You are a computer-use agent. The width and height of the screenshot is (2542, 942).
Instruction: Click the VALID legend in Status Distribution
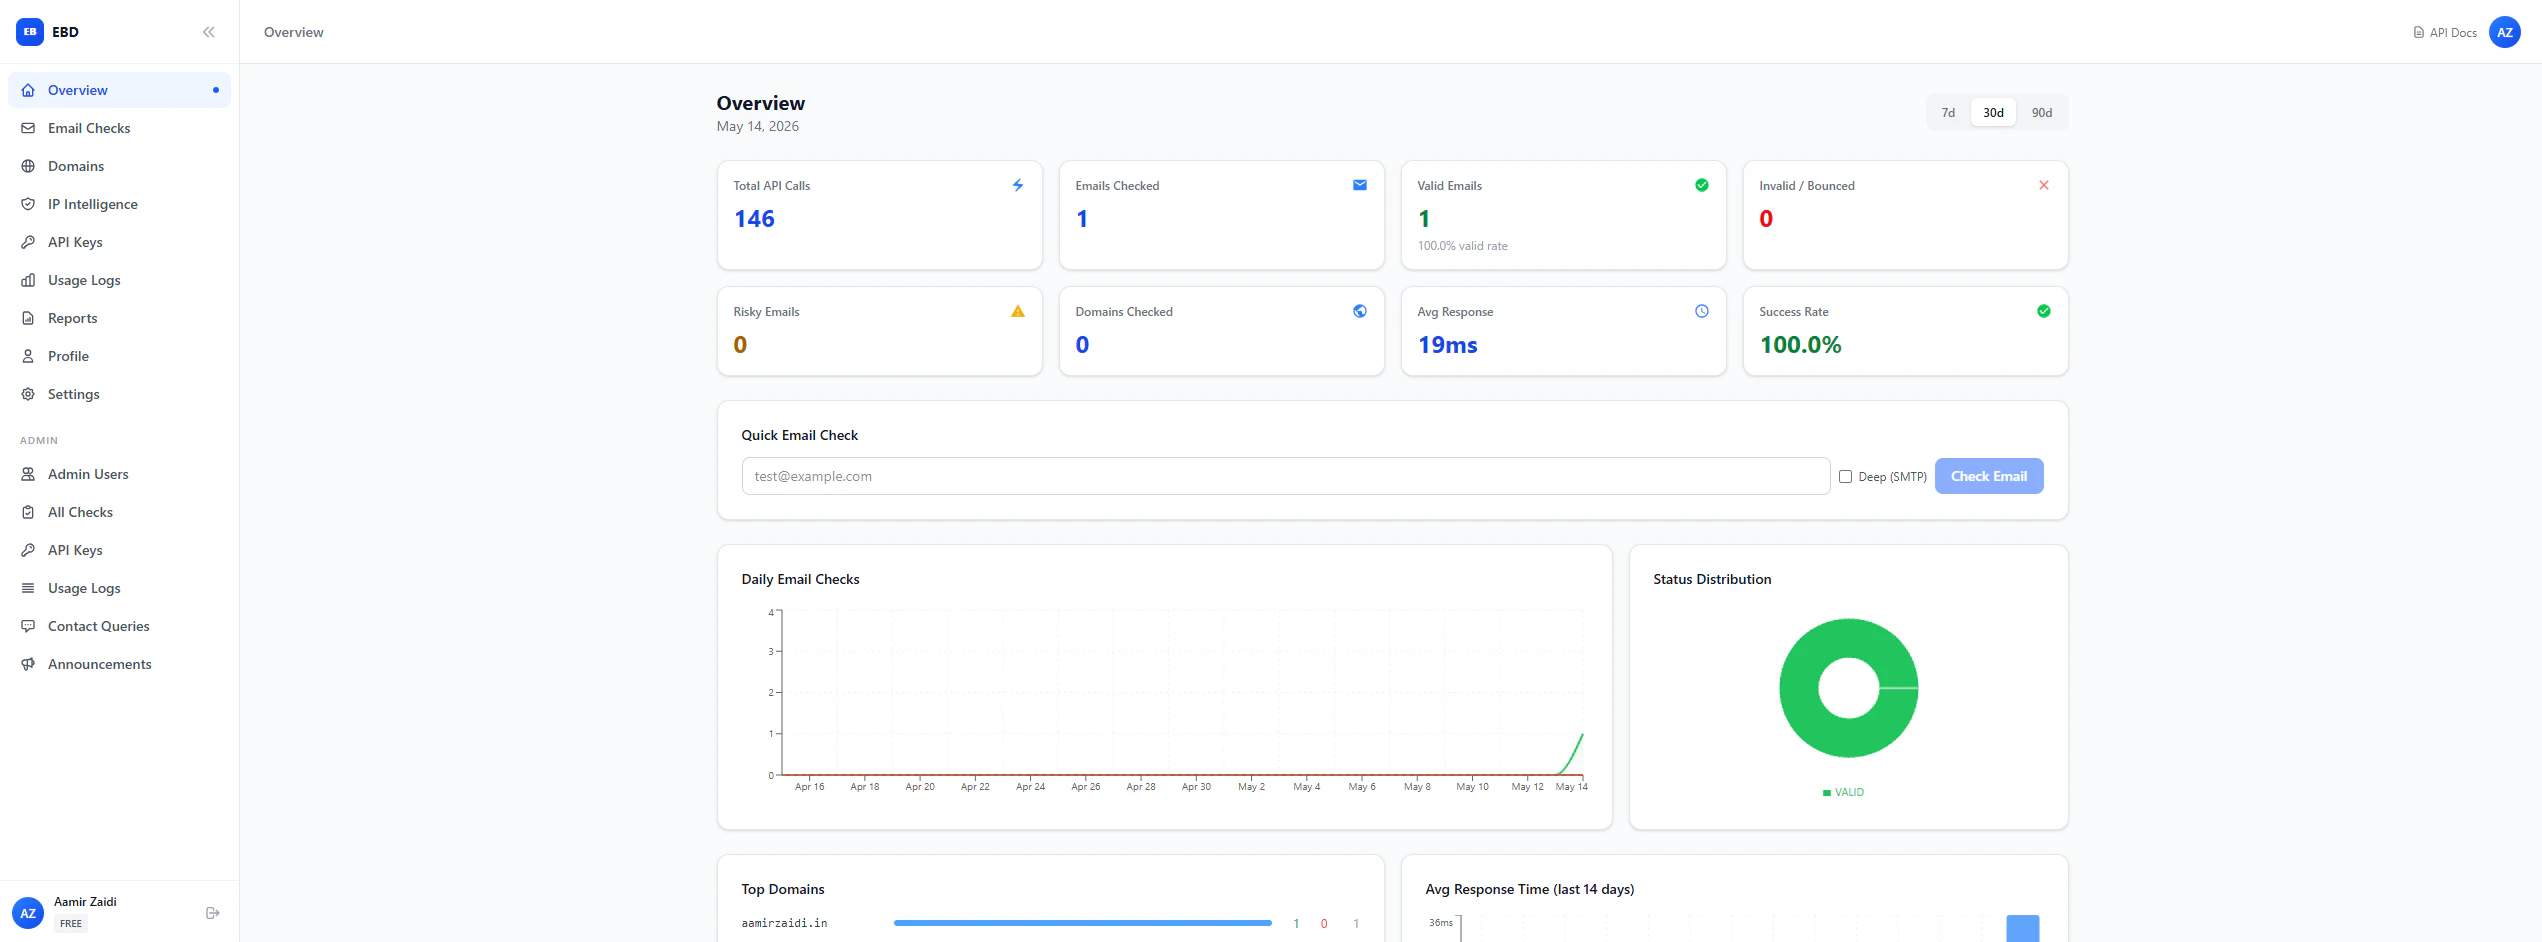1843,792
